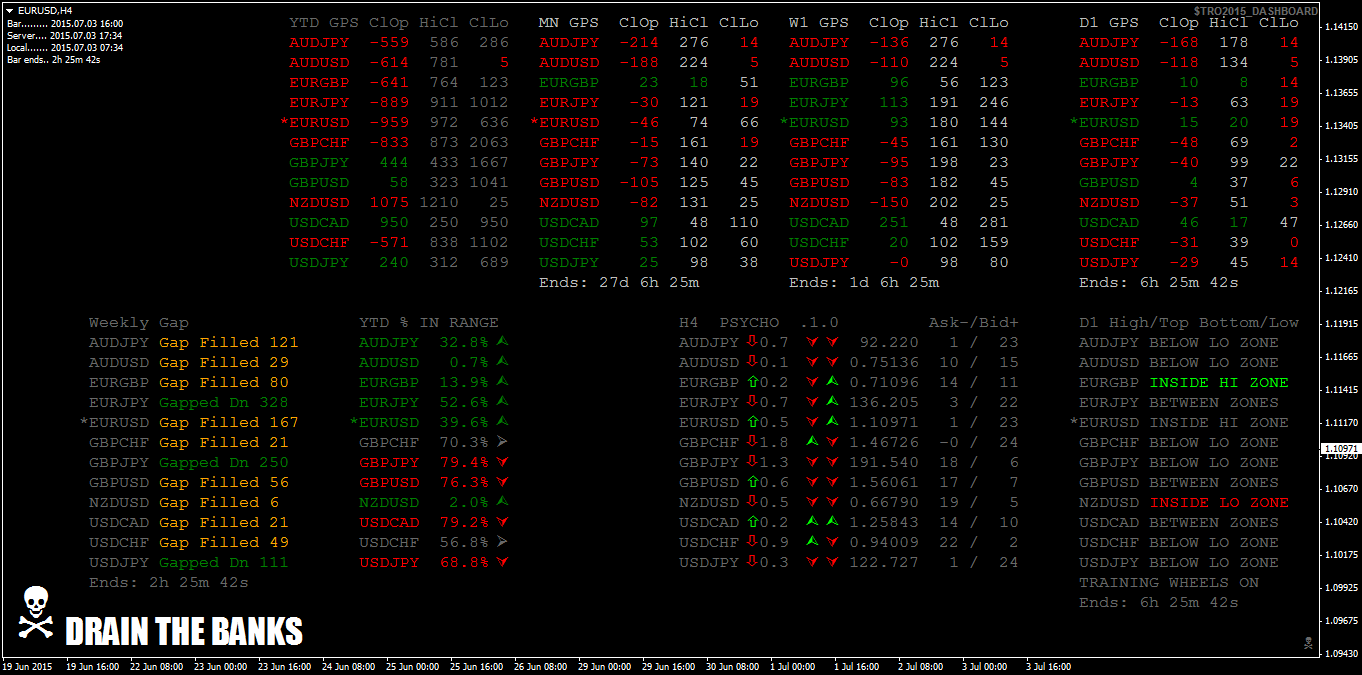Click red hollow down arrow in USDJPY PSYCHO row

(x=752, y=562)
